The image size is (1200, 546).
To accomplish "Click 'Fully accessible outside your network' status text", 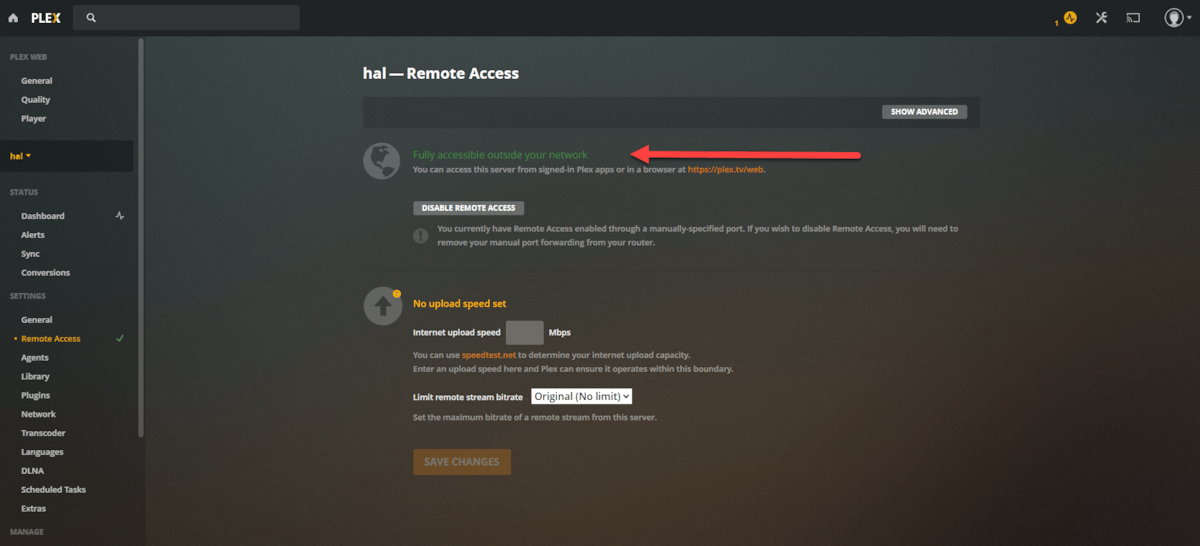I will click(500, 155).
